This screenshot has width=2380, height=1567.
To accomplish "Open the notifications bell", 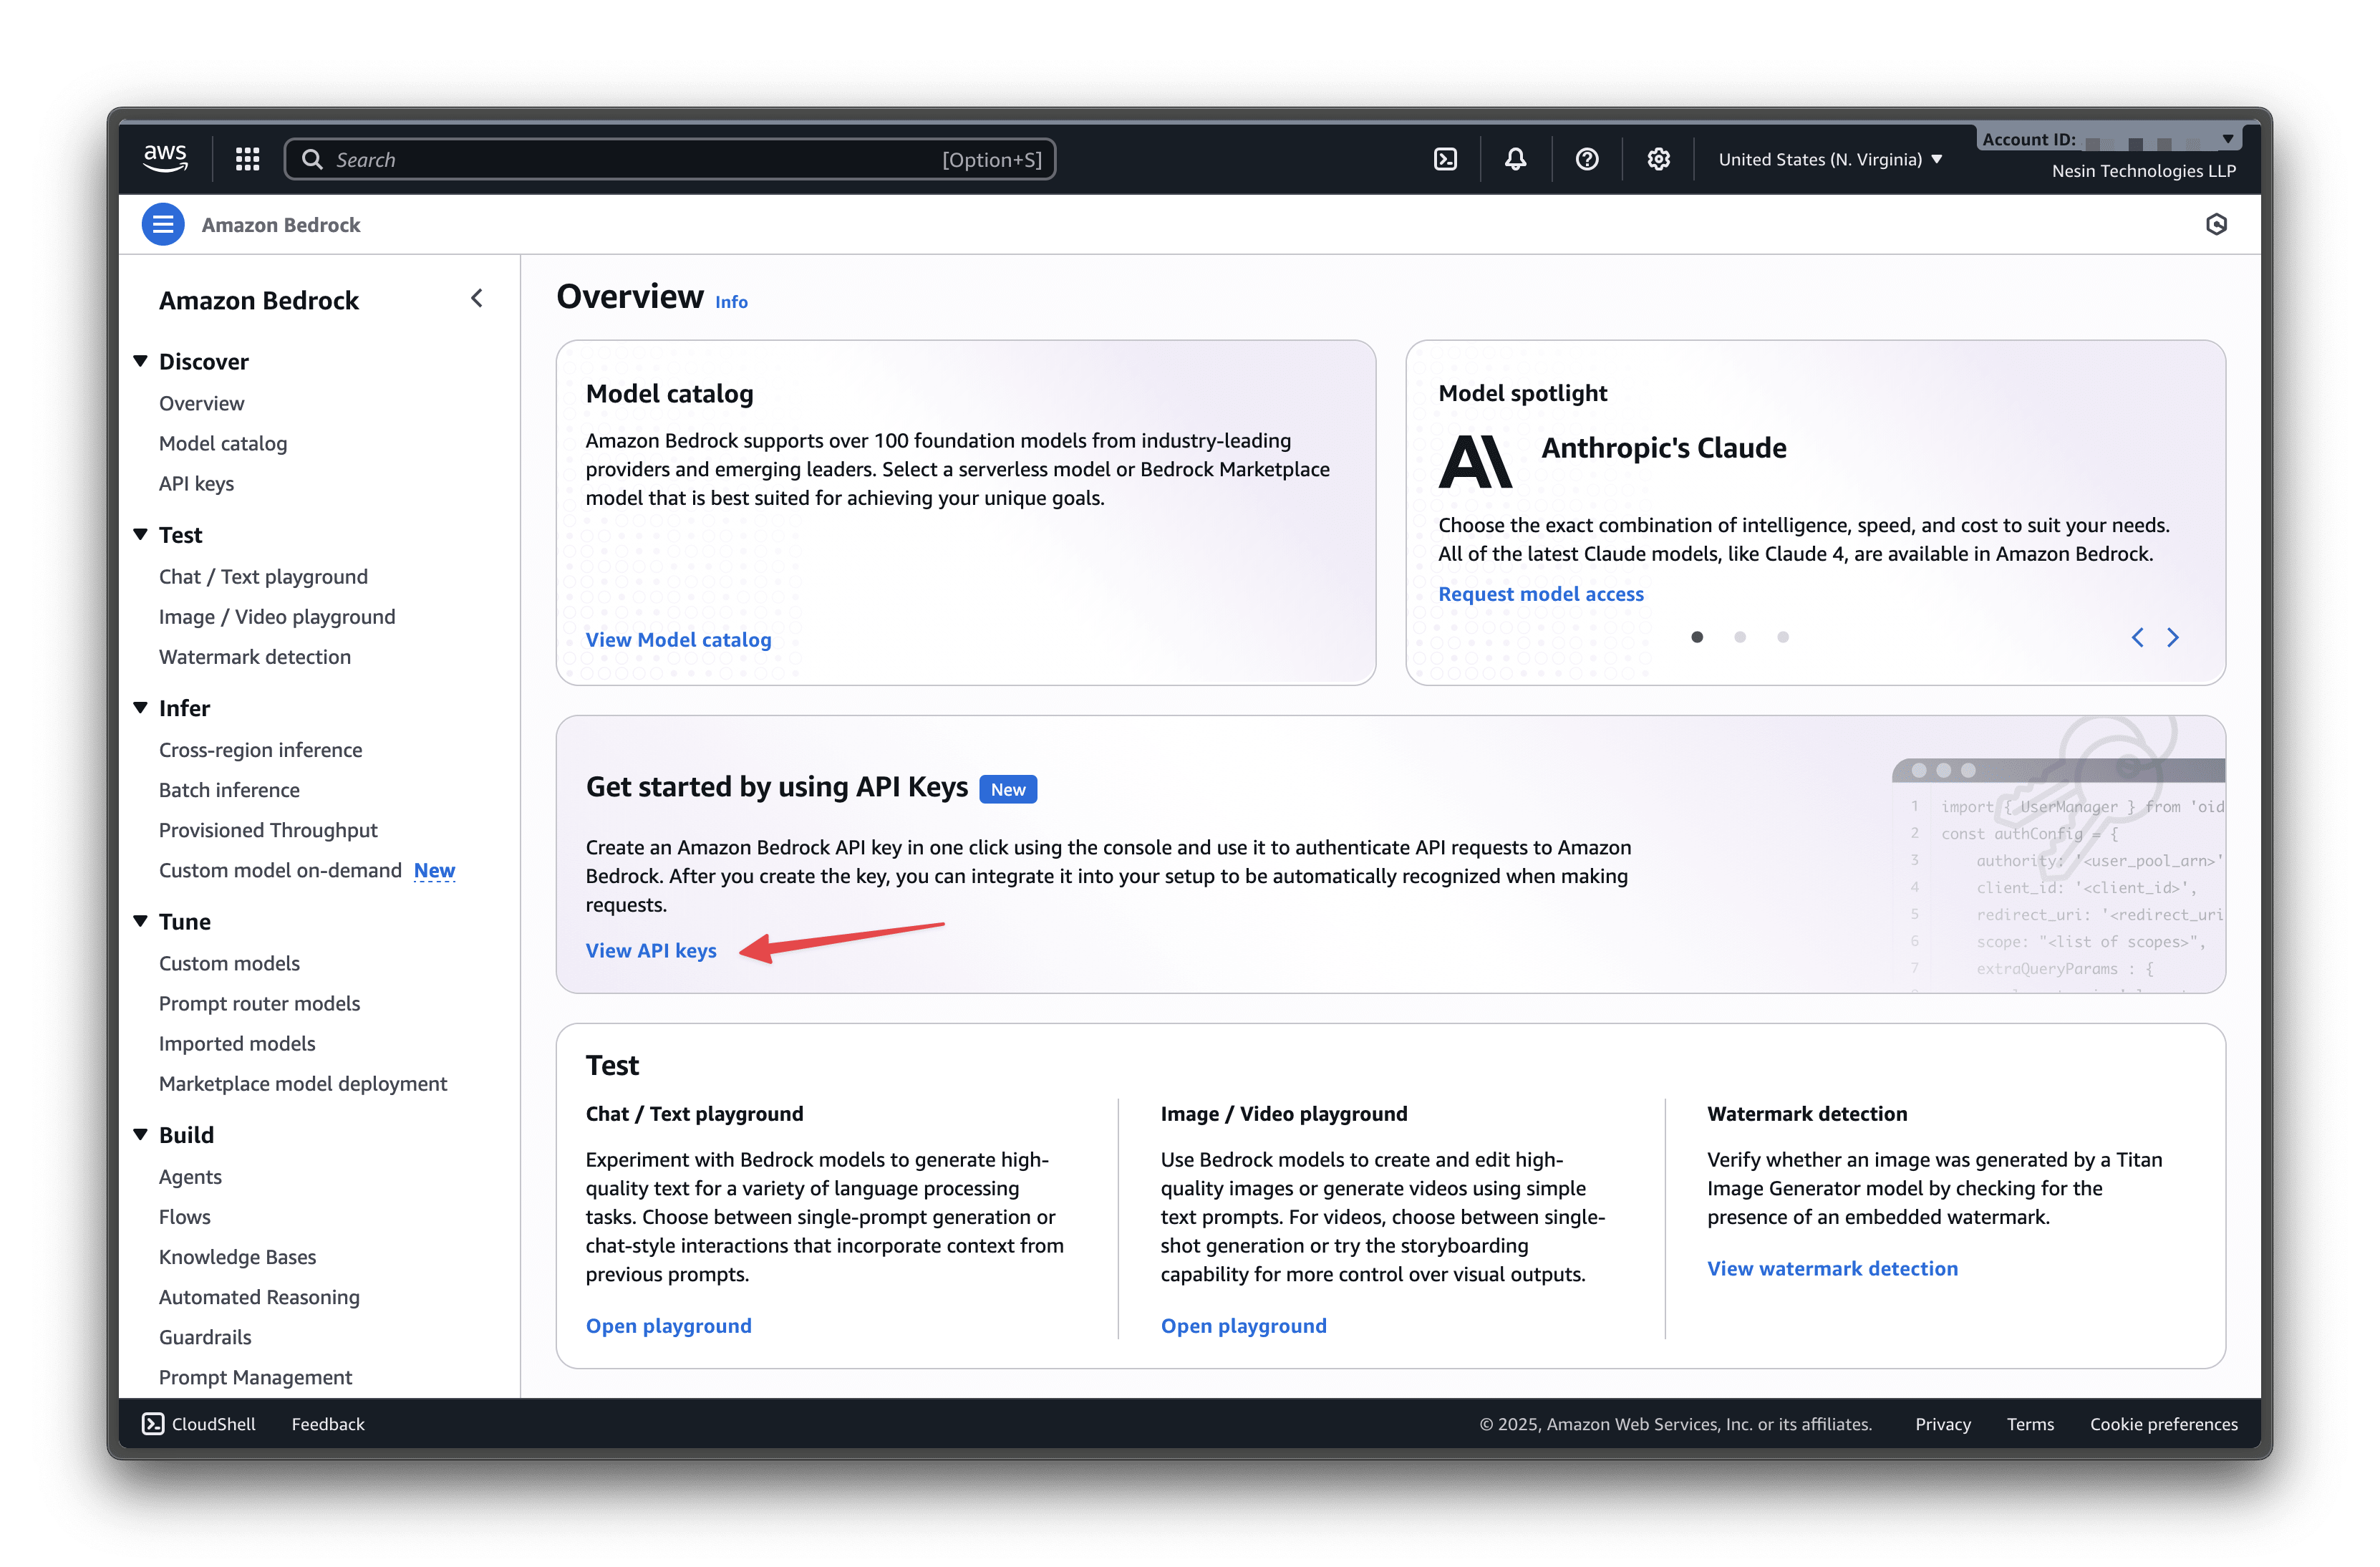I will point(1516,159).
